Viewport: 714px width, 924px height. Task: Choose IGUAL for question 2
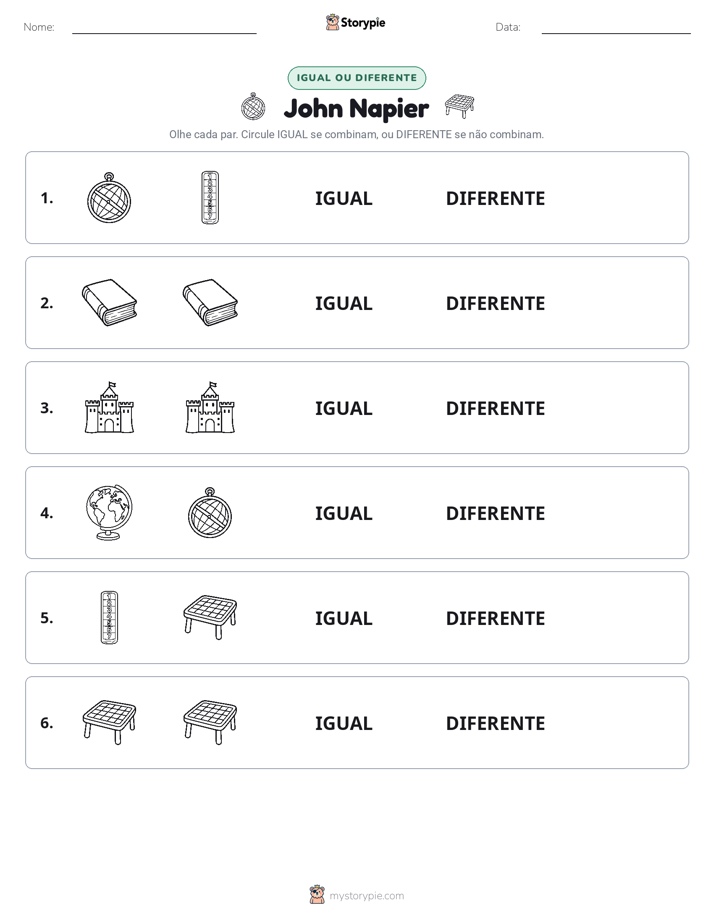343,303
